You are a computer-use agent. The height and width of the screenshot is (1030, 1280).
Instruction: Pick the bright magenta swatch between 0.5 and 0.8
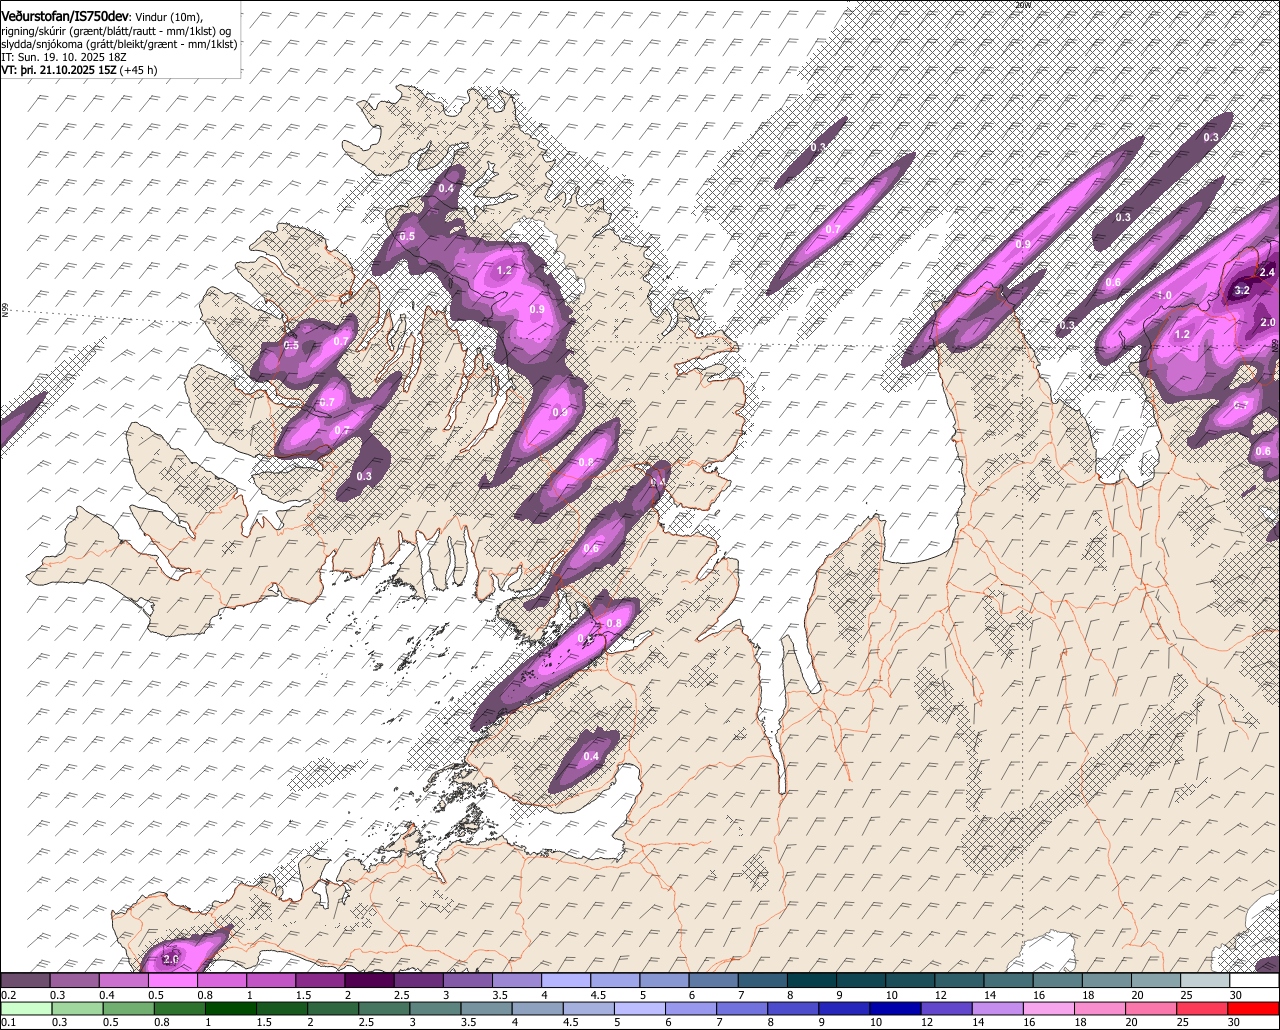[173, 980]
